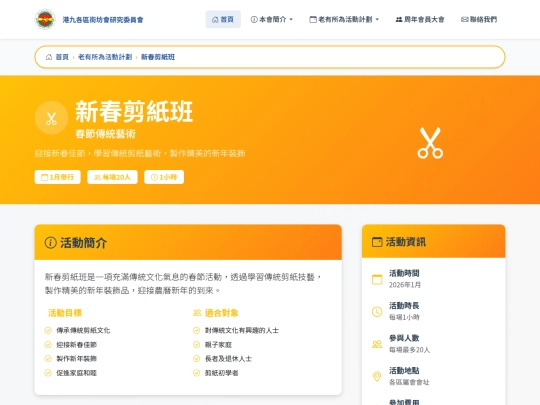Click the check icon beside 傳承傳統剪紙文化
The image size is (540, 405).
pyautogui.click(x=48, y=331)
